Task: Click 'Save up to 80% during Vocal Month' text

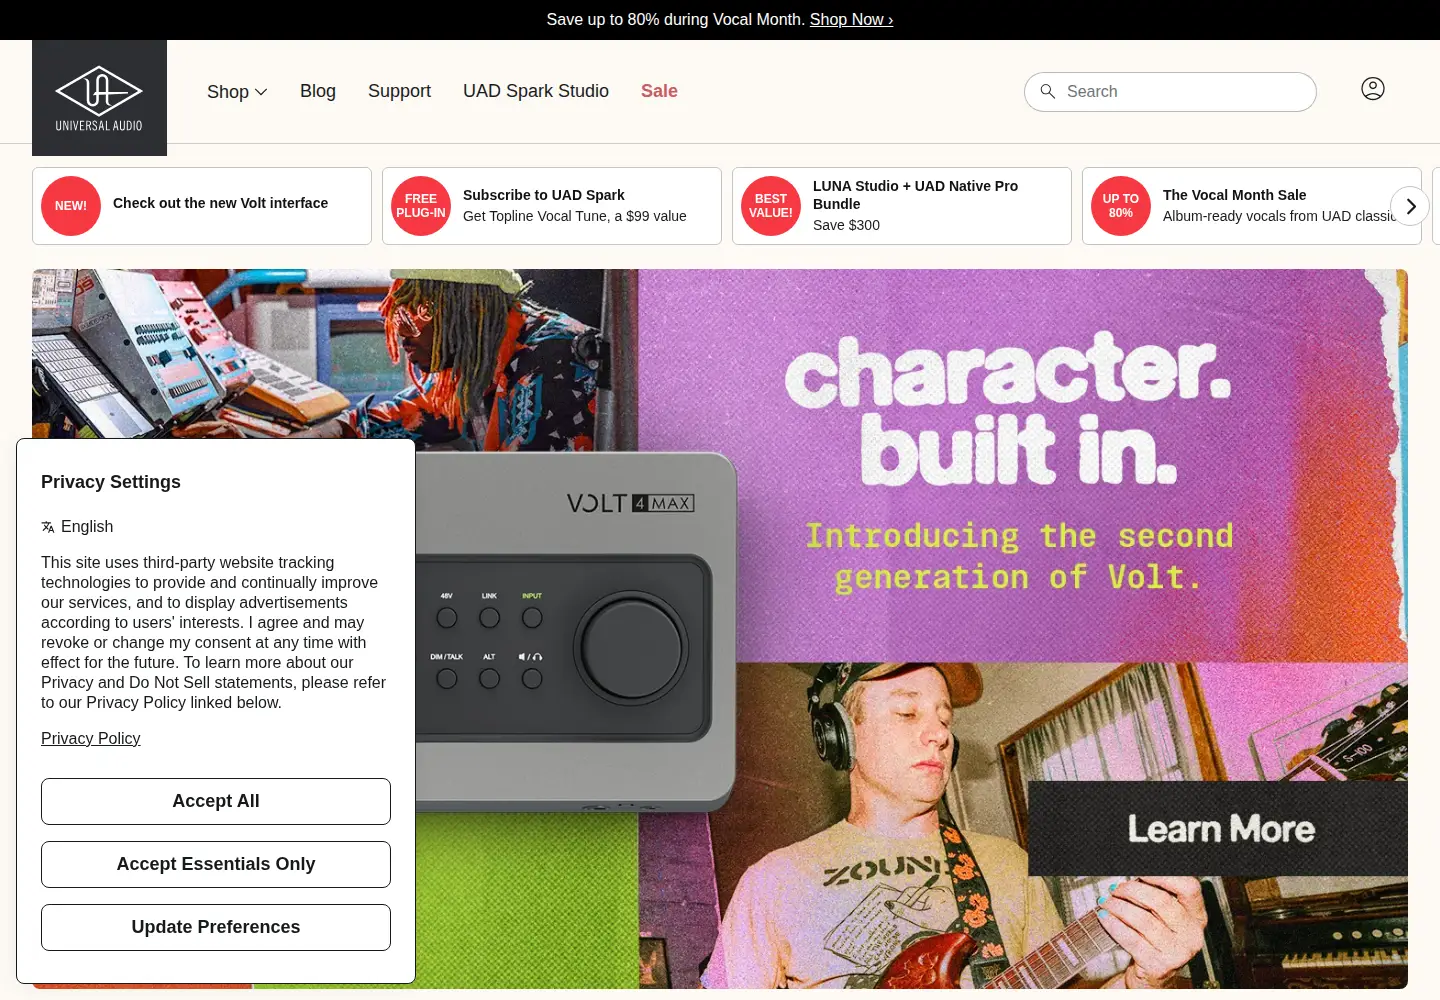Action: (675, 20)
